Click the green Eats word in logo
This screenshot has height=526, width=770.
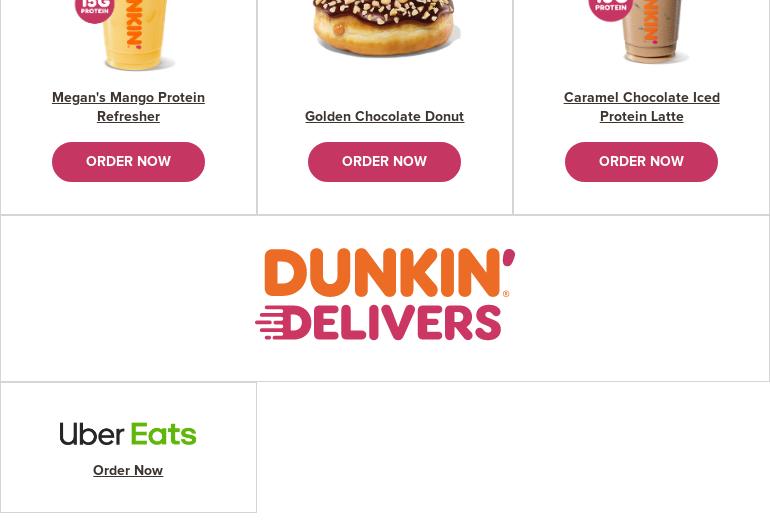point(164,434)
